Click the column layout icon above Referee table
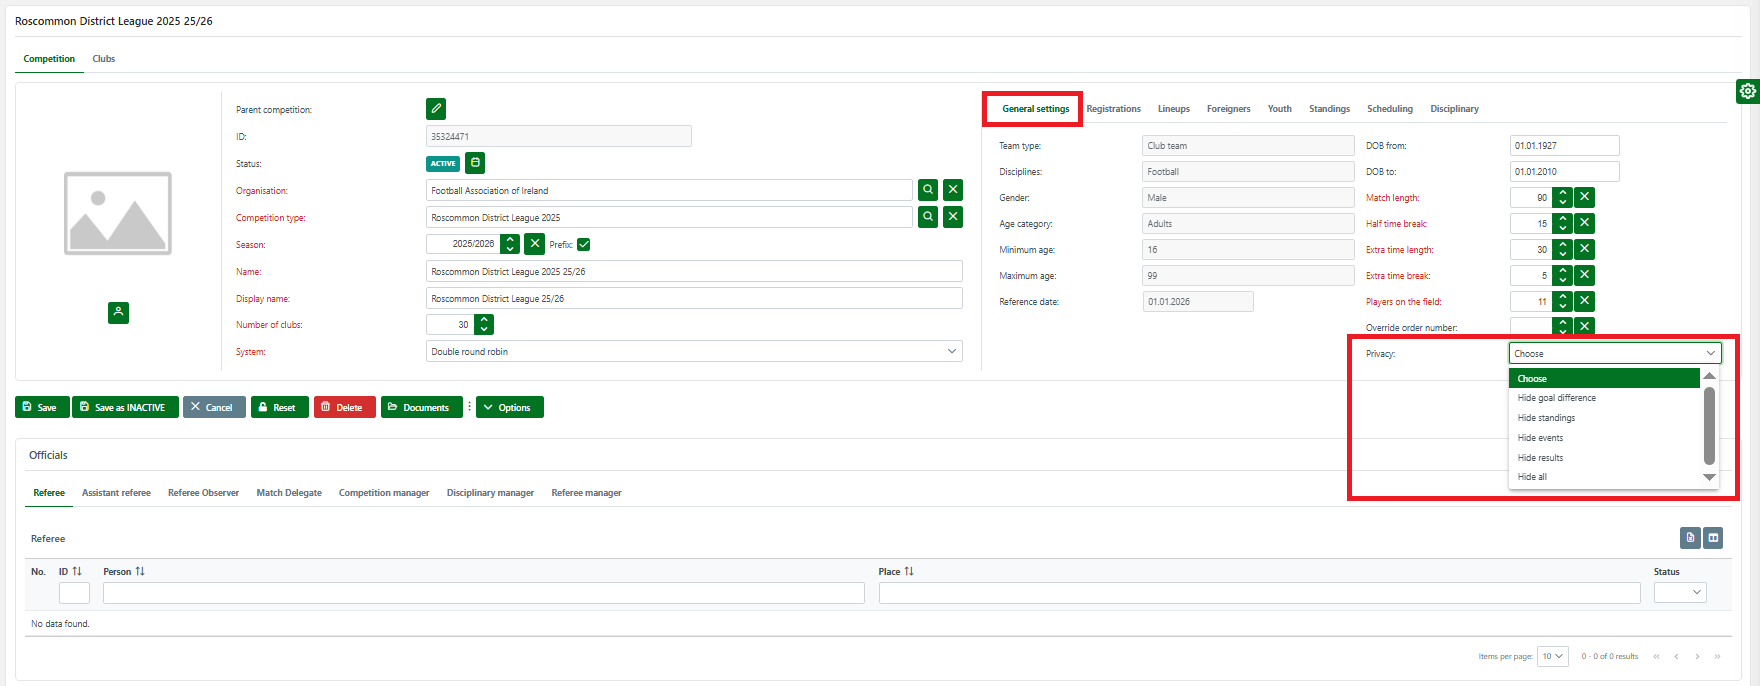Image resolution: width=1760 pixels, height=686 pixels. click(1713, 538)
